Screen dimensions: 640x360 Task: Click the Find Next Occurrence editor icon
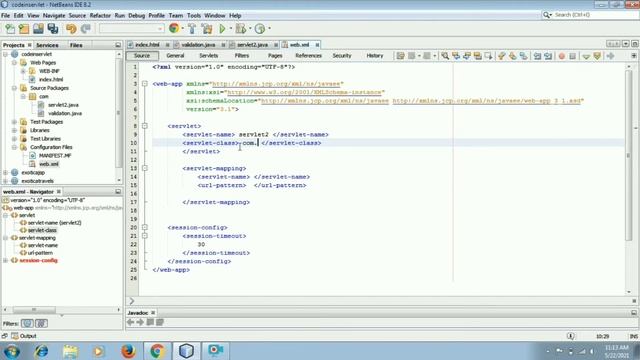pos(467,56)
